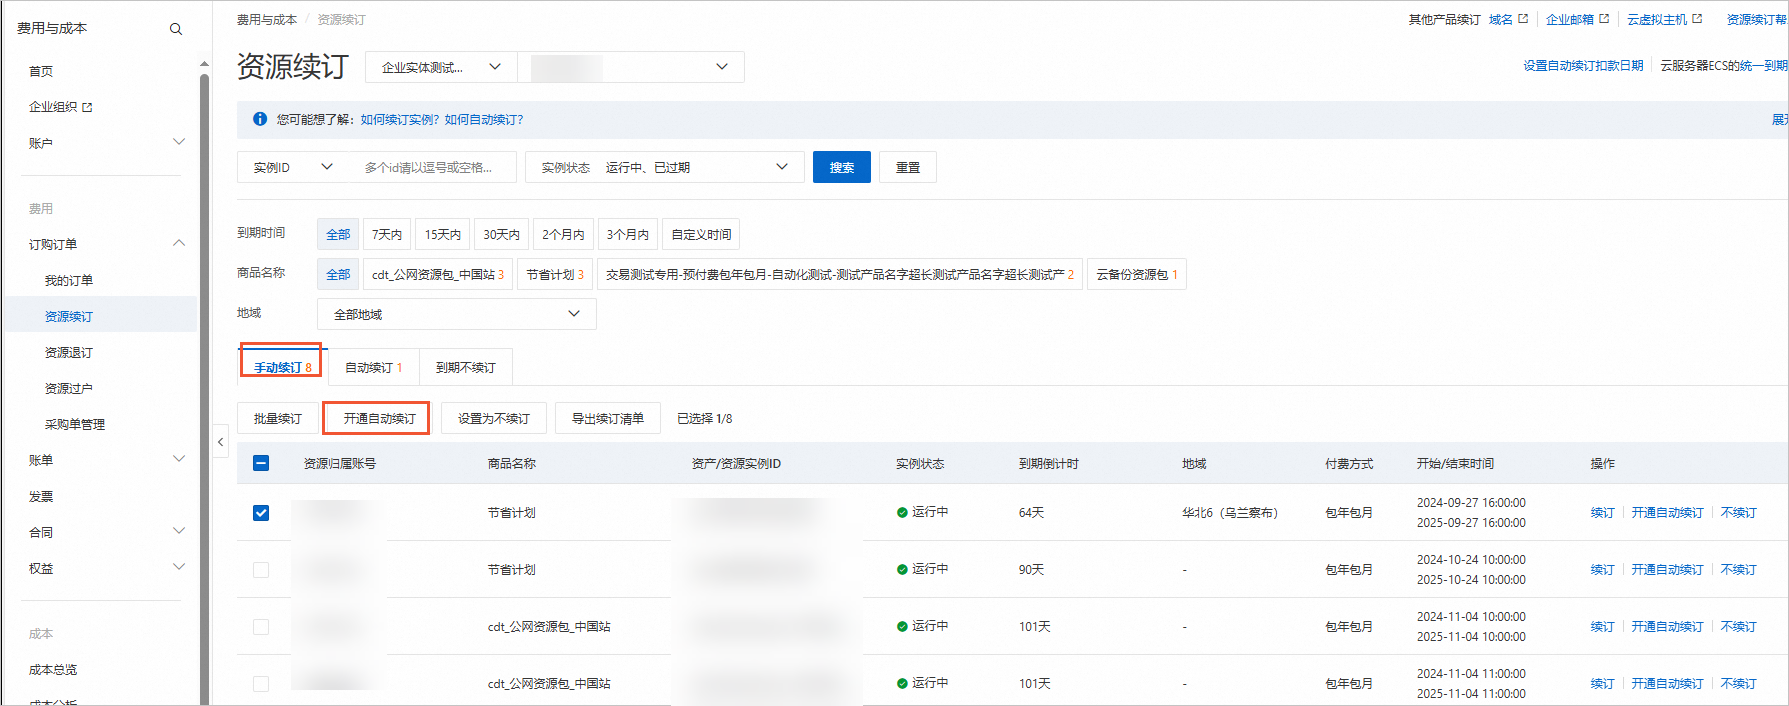Click external link icon beside 云虚拟主机
The height and width of the screenshot is (706, 1789).
tap(1697, 19)
